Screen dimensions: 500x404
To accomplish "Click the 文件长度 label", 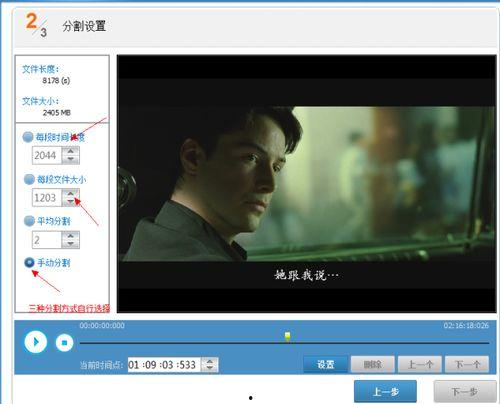I will click(40, 69).
